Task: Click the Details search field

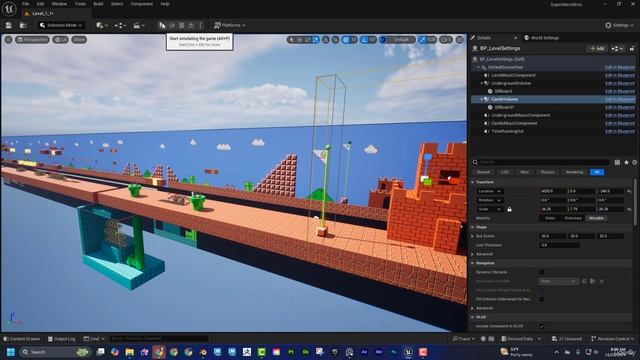Action: point(541,162)
